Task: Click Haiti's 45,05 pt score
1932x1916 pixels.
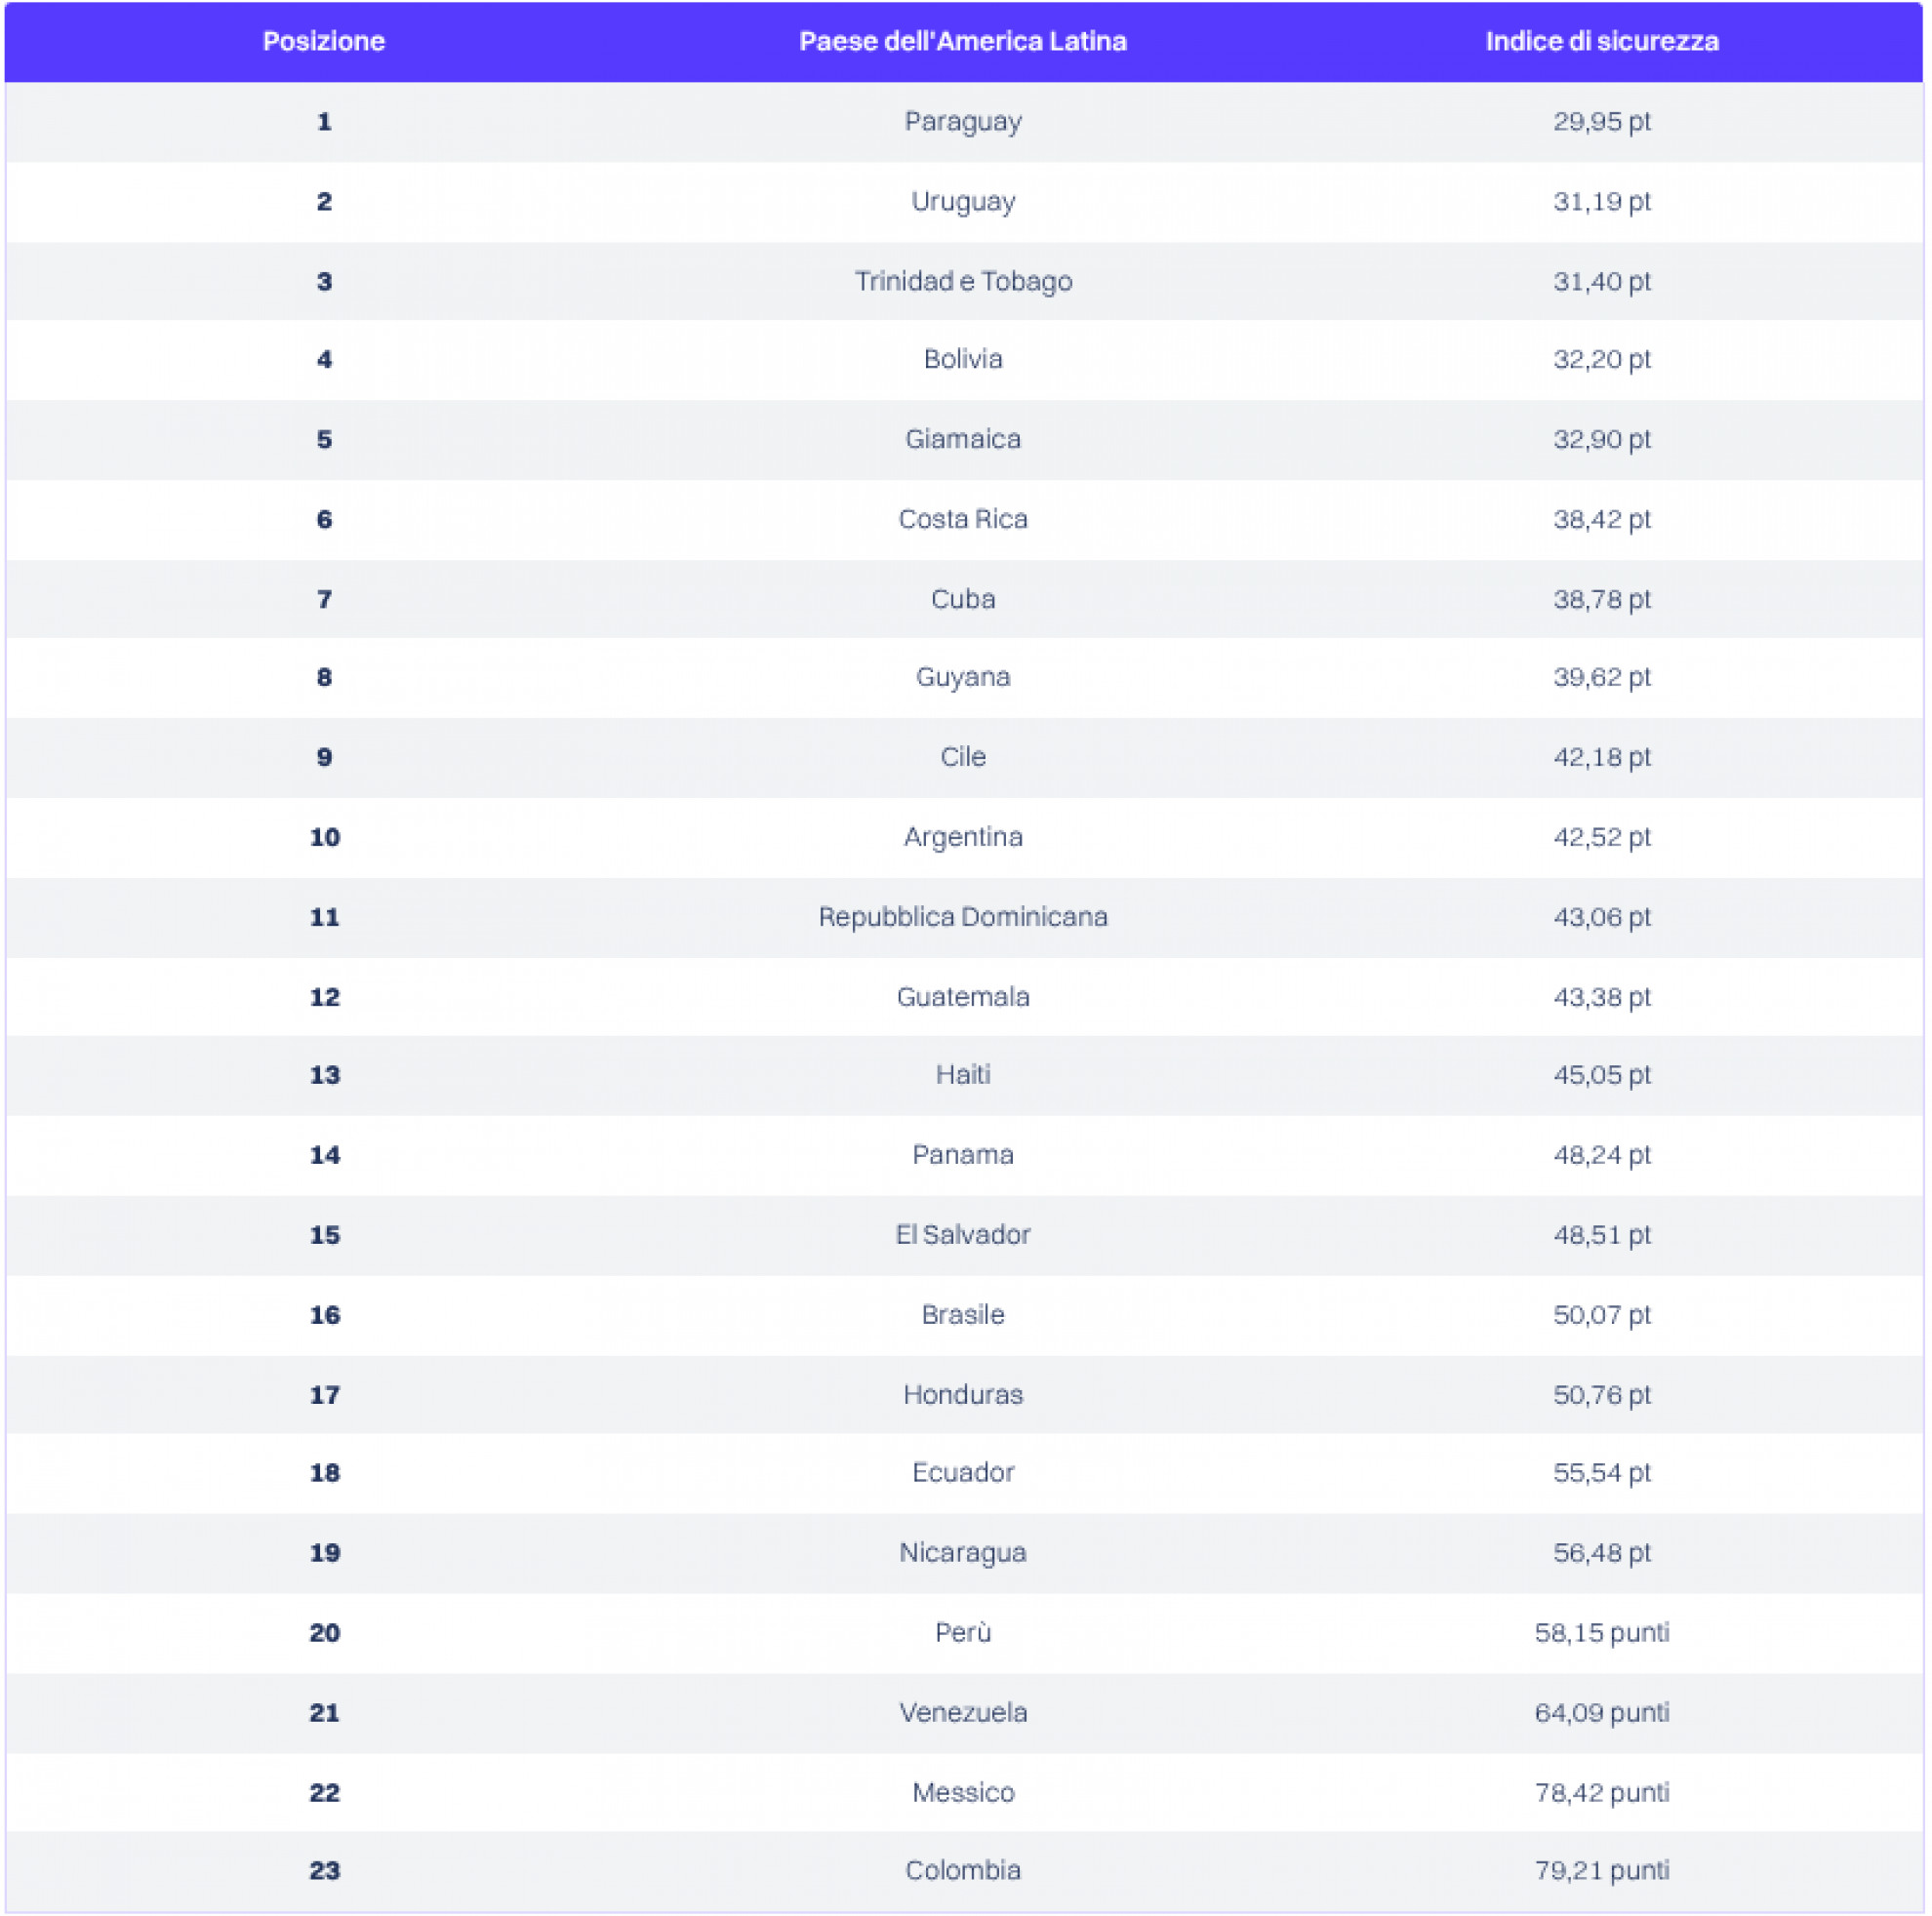Action: pyautogui.click(x=1601, y=1075)
